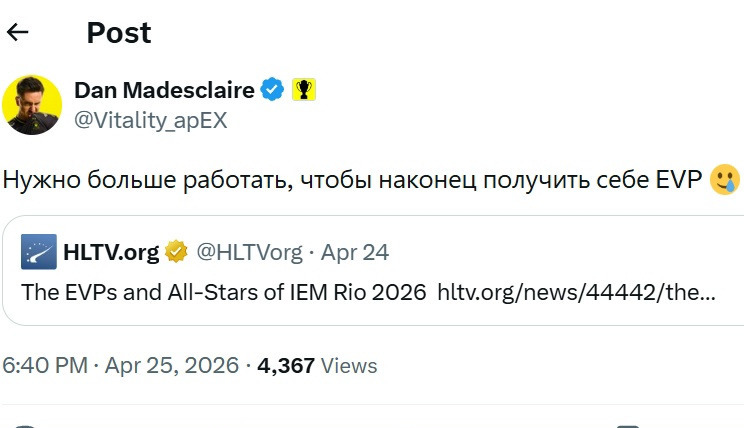This screenshot has width=744, height=428.
Task: Click the gold verified badge beside HLTV.org
Action: coord(177,252)
